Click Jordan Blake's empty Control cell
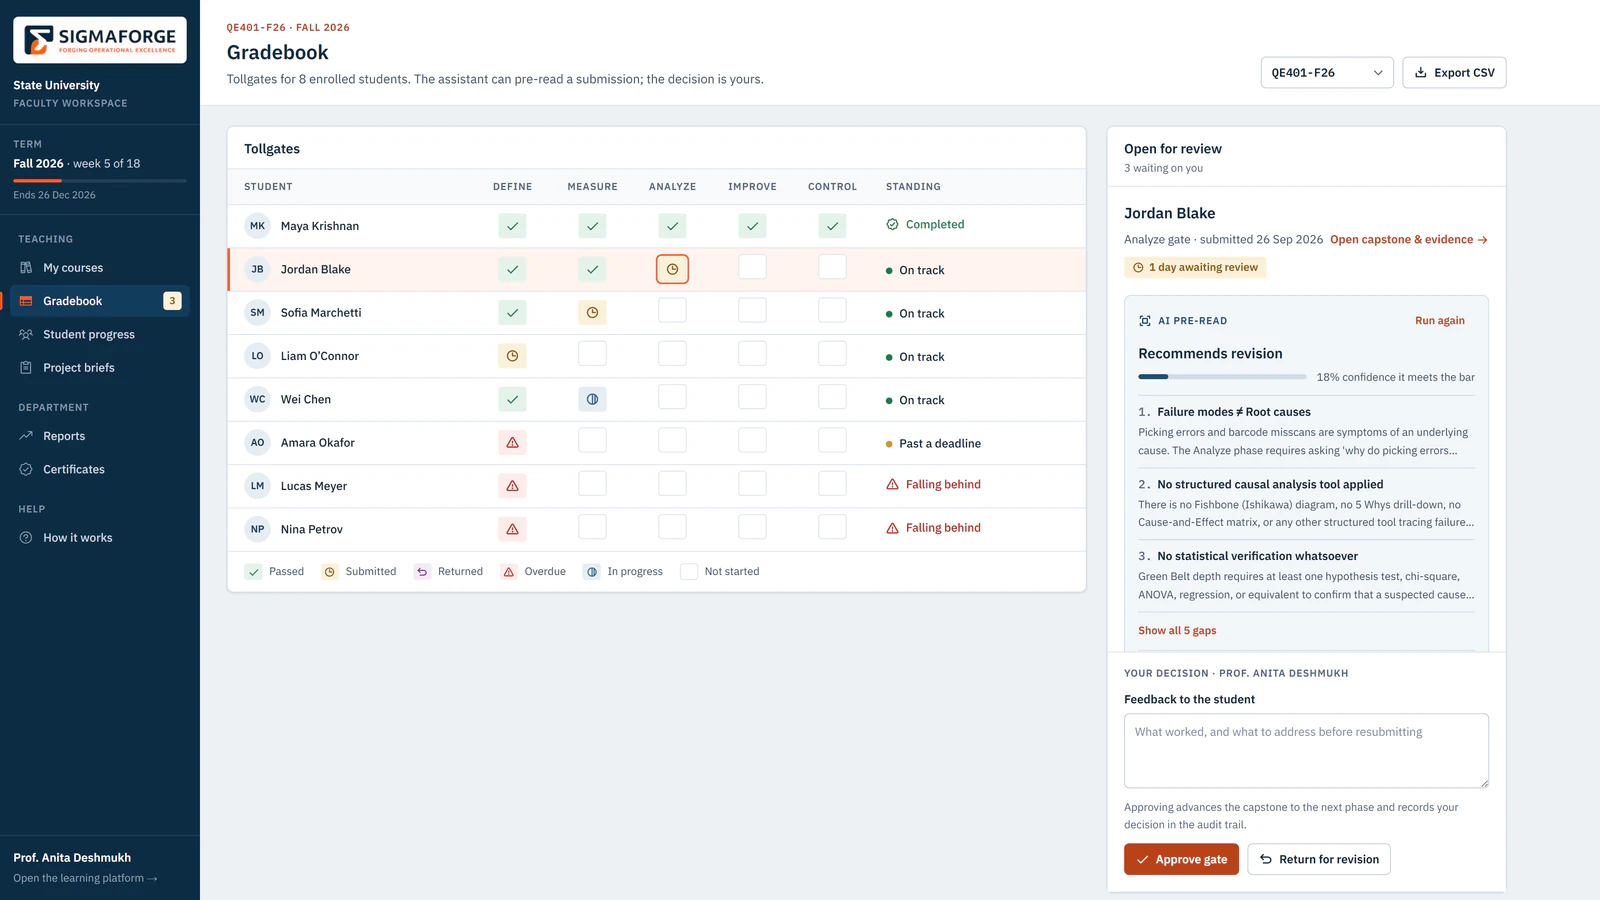Viewport: 1600px width, 900px height. pos(832,267)
